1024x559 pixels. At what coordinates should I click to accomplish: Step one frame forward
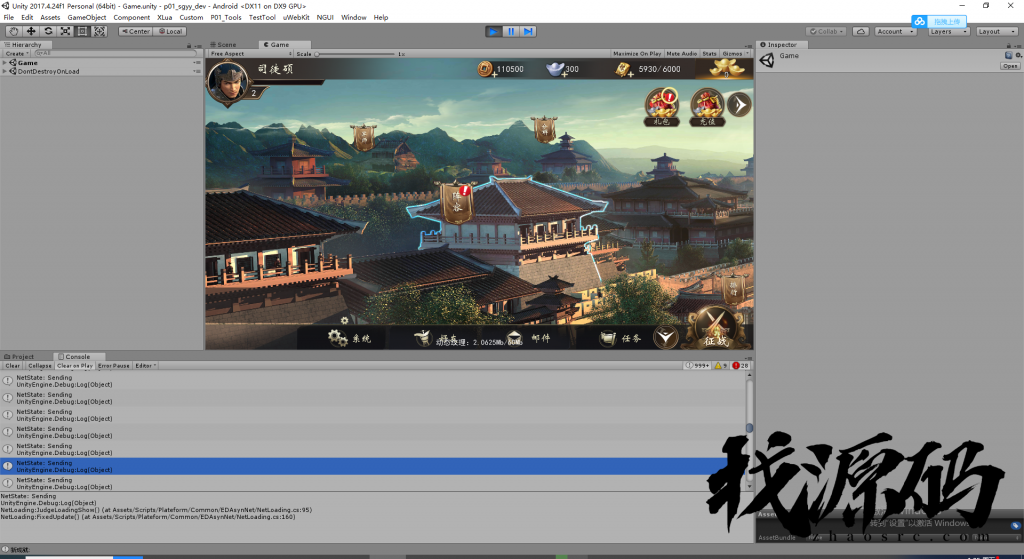(x=528, y=31)
